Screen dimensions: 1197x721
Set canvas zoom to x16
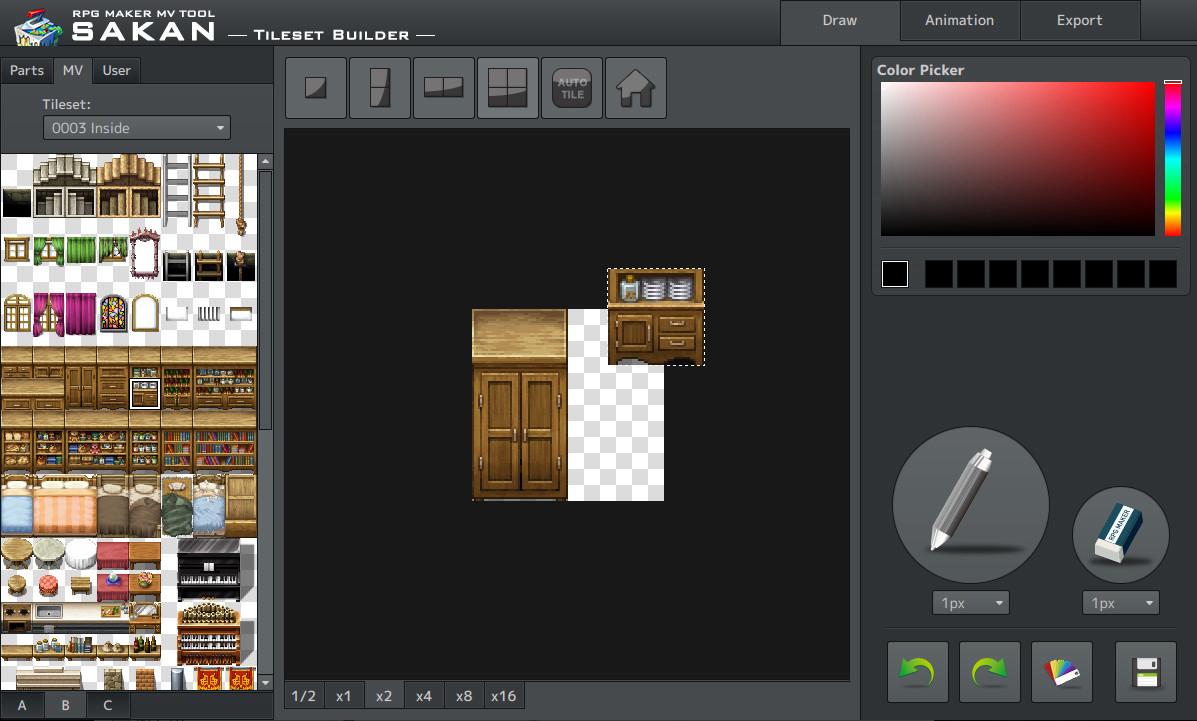503,695
